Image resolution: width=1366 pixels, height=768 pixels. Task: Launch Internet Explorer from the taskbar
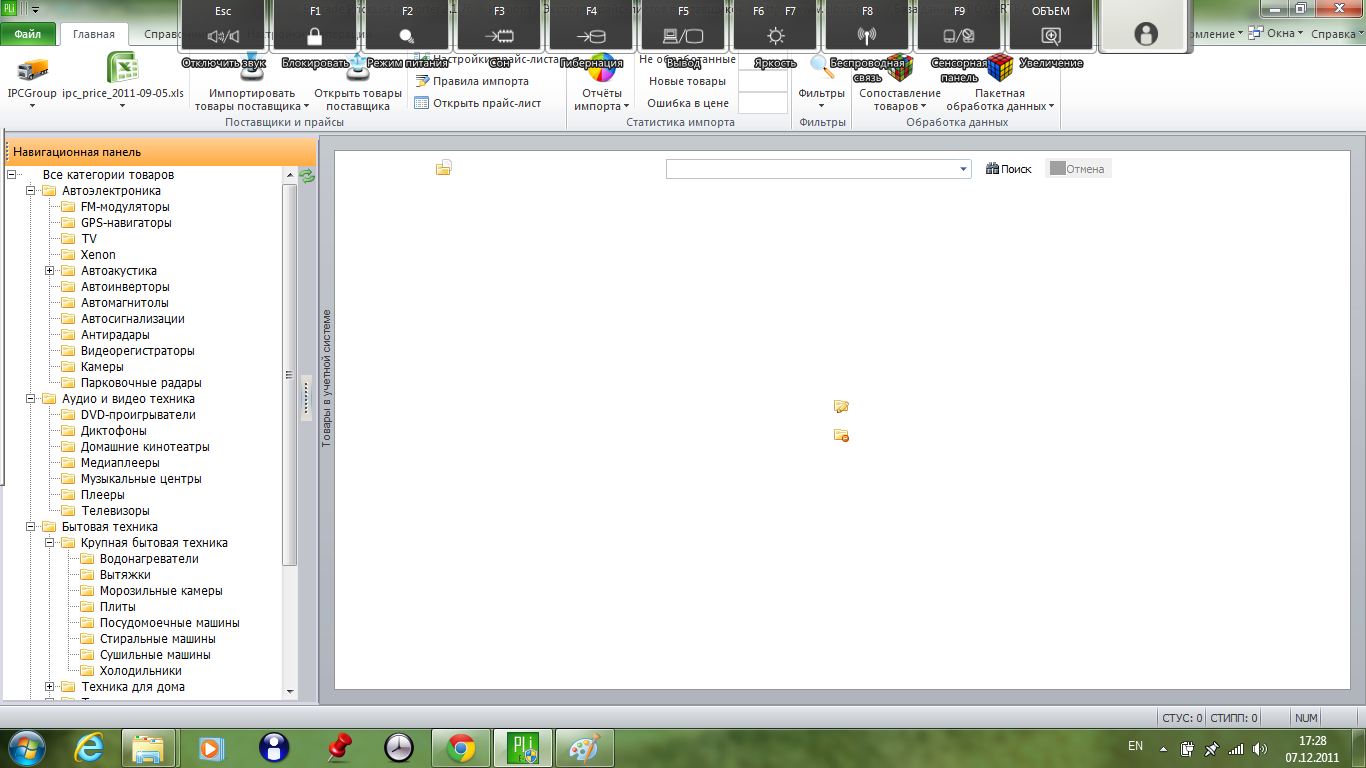coord(90,747)
